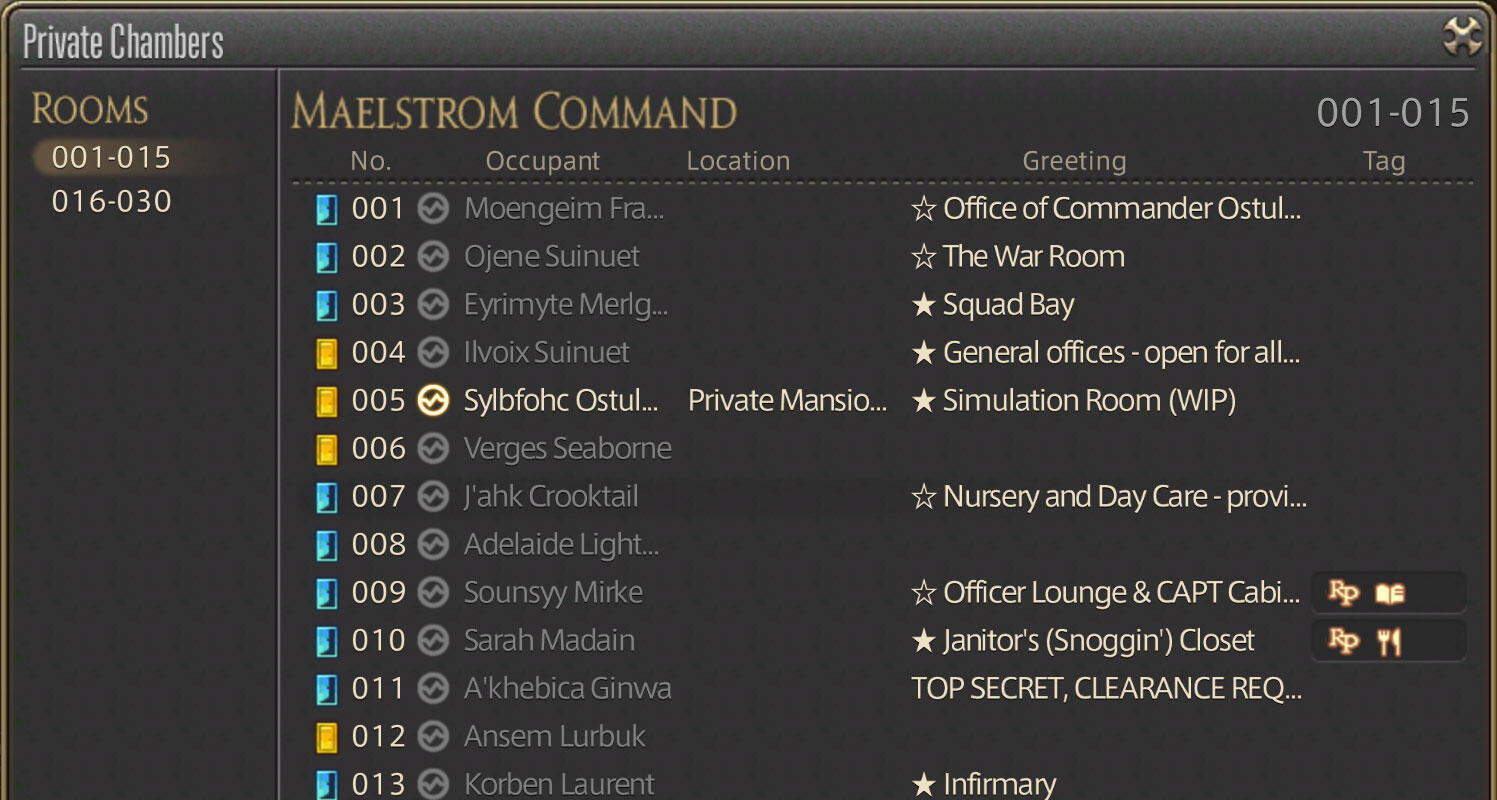Click the highlighted status icon for room 005
Screen dimensions: 1497x800
[x=432, y=401]
